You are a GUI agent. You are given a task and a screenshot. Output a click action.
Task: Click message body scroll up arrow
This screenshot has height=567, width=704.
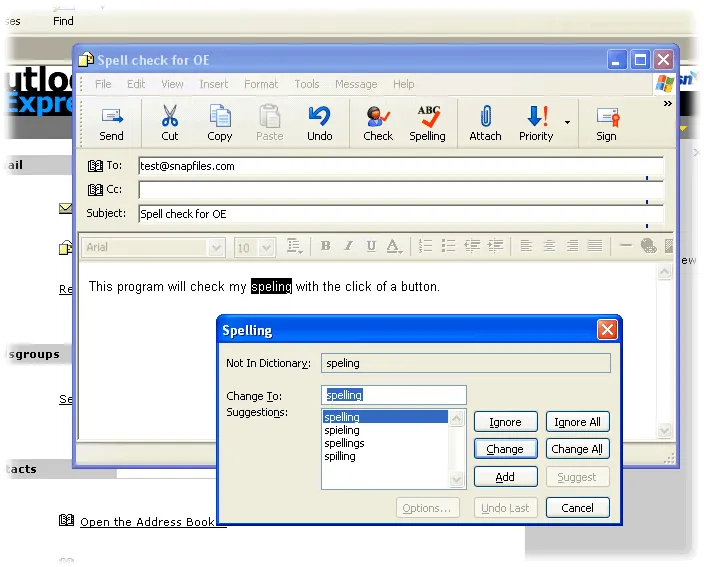point(664,272)
